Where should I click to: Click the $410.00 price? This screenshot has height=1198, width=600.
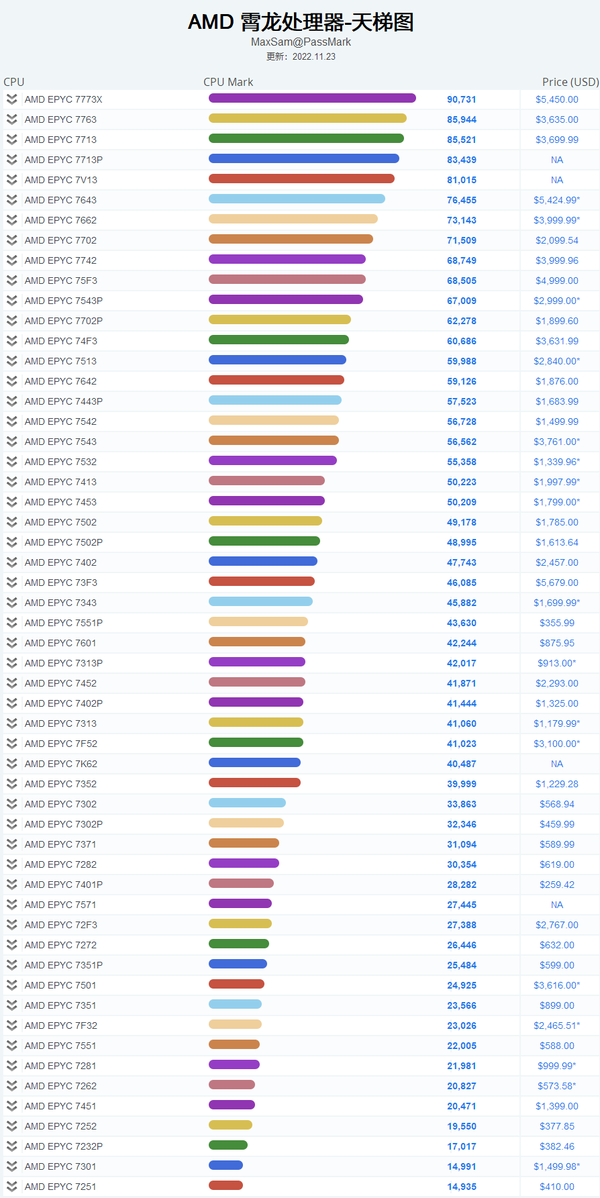[556, 1187]
